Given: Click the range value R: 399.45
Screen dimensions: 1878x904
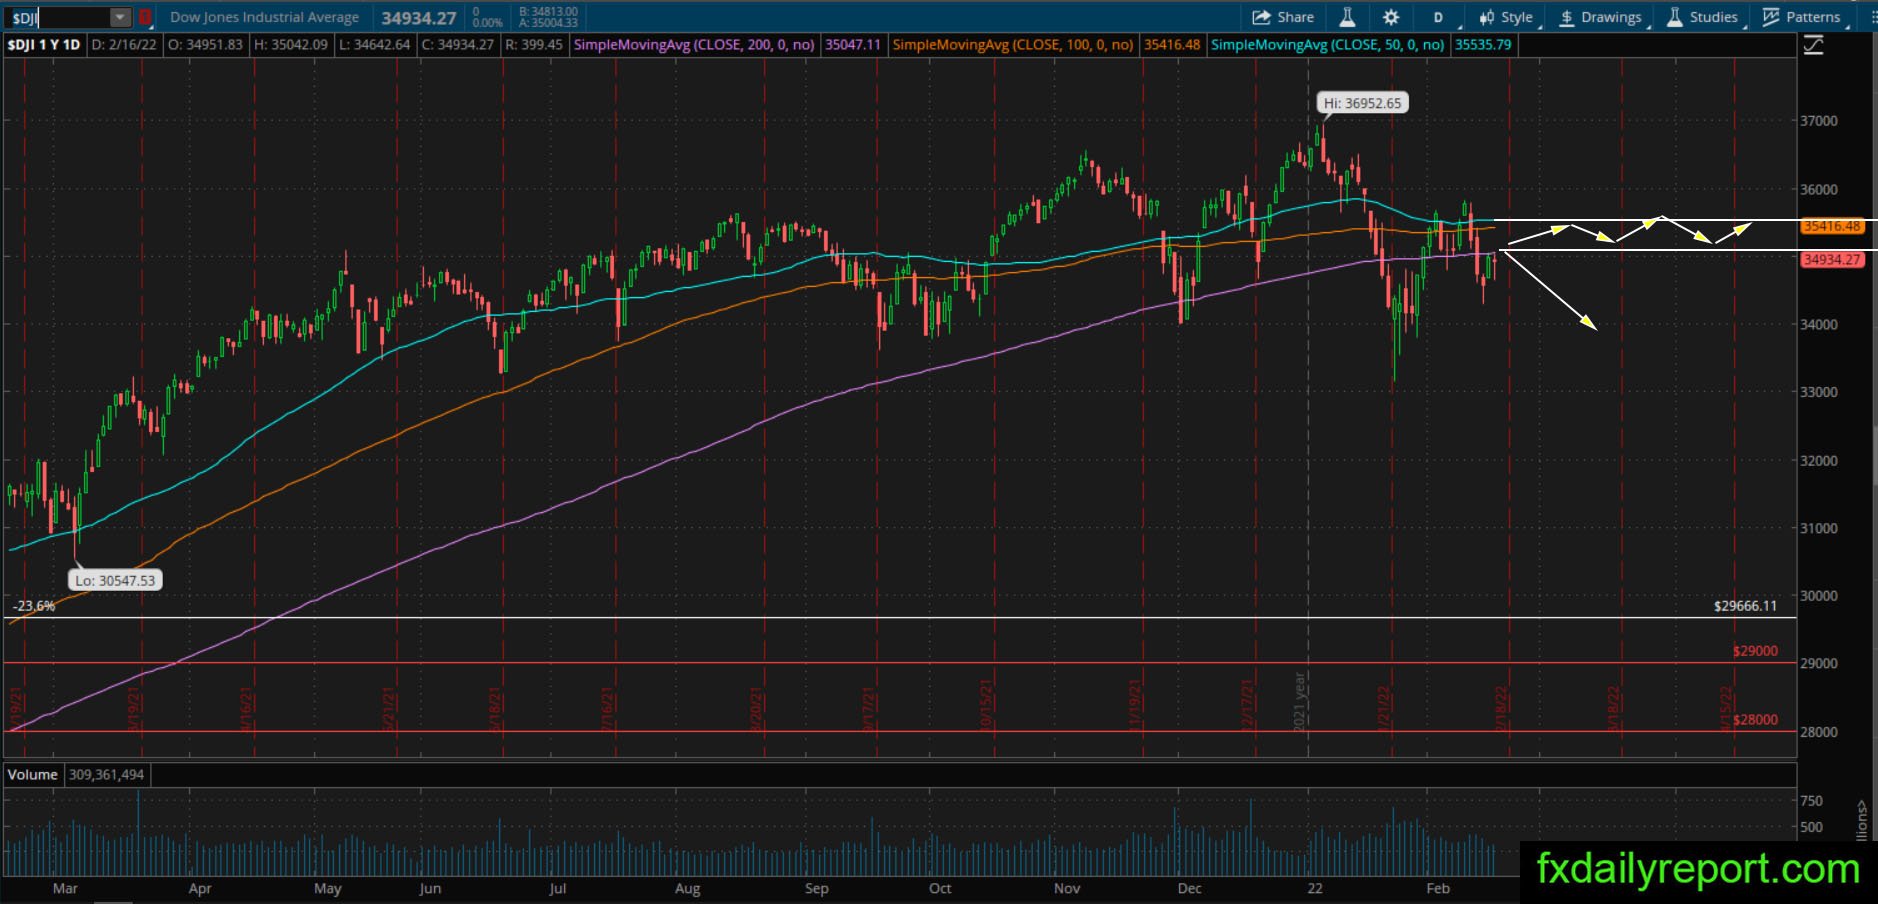Looking at the screenshot, I should point(534,45).
